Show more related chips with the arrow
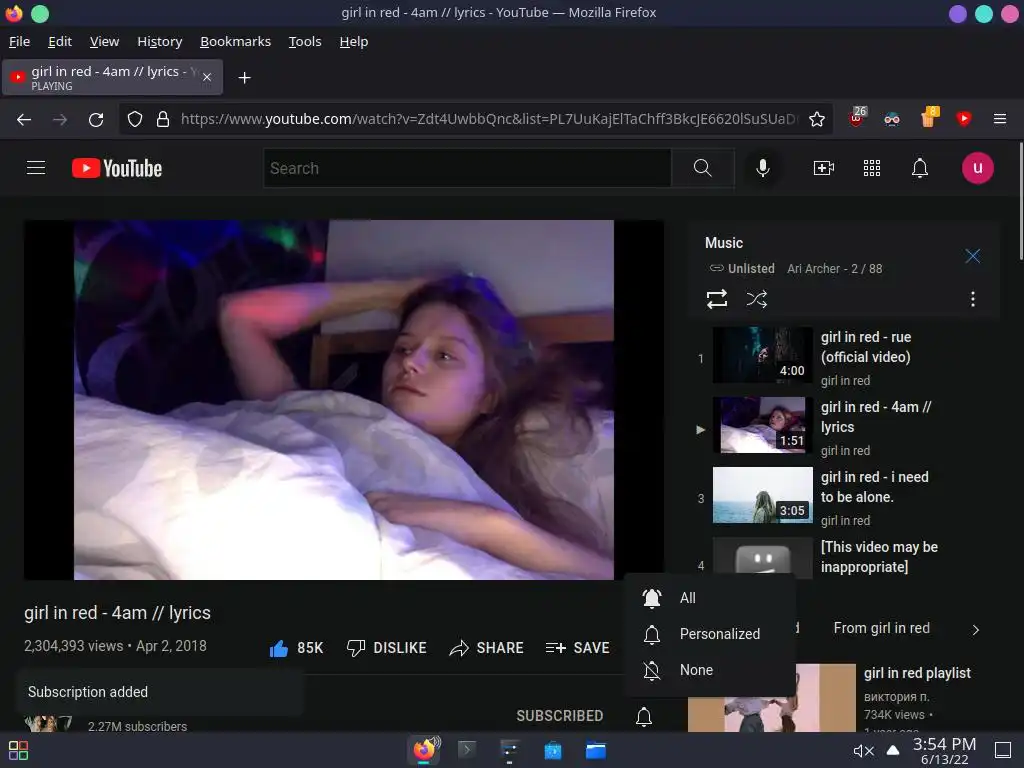Viewport: 1024px width, 768px height. click(x=975, y=630)
